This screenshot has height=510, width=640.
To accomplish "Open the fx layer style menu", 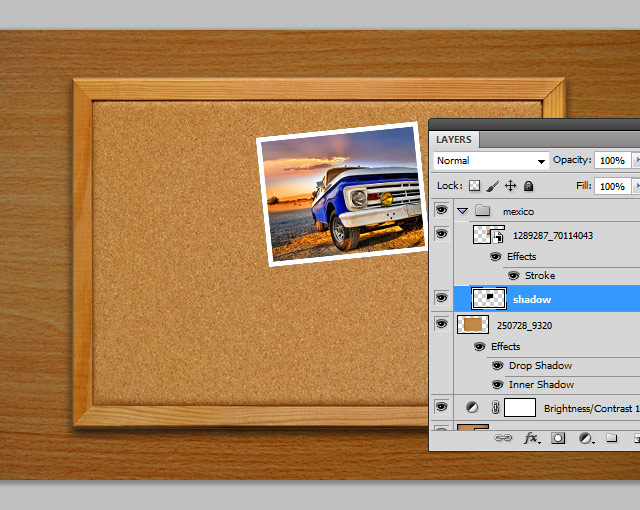I will 531,438.
